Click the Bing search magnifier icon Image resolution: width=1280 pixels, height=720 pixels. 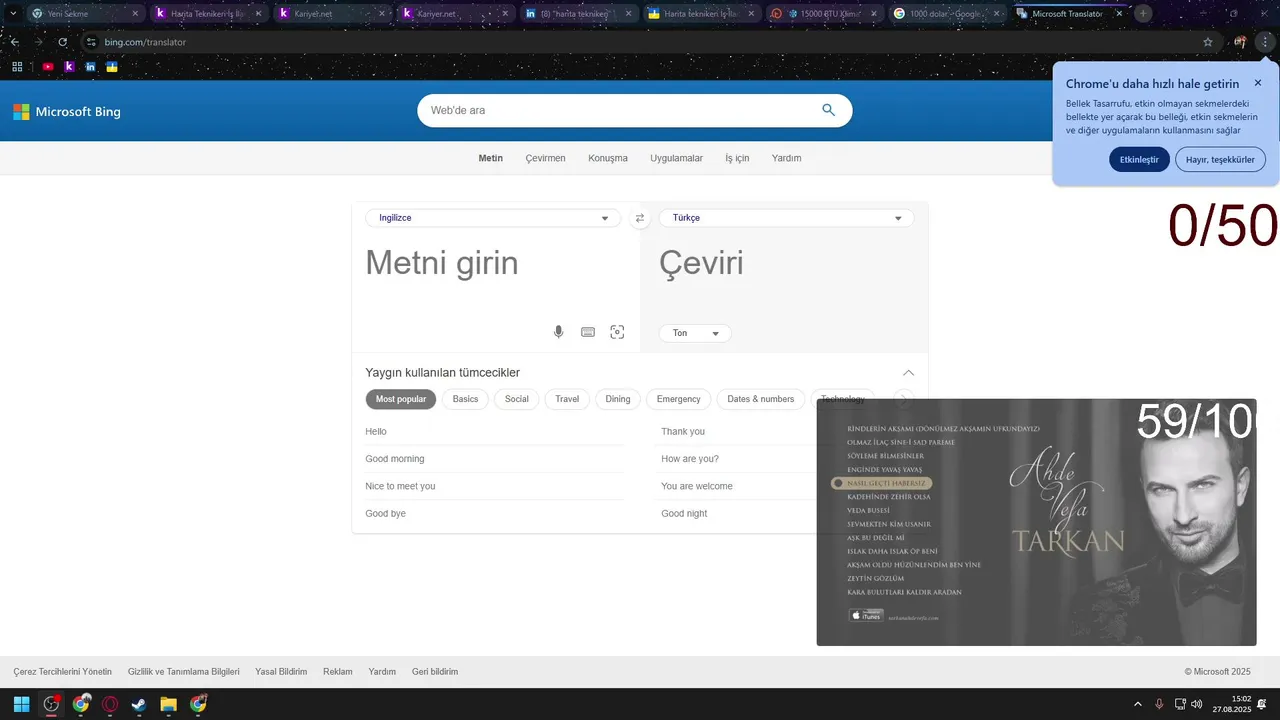coord(828,110)
